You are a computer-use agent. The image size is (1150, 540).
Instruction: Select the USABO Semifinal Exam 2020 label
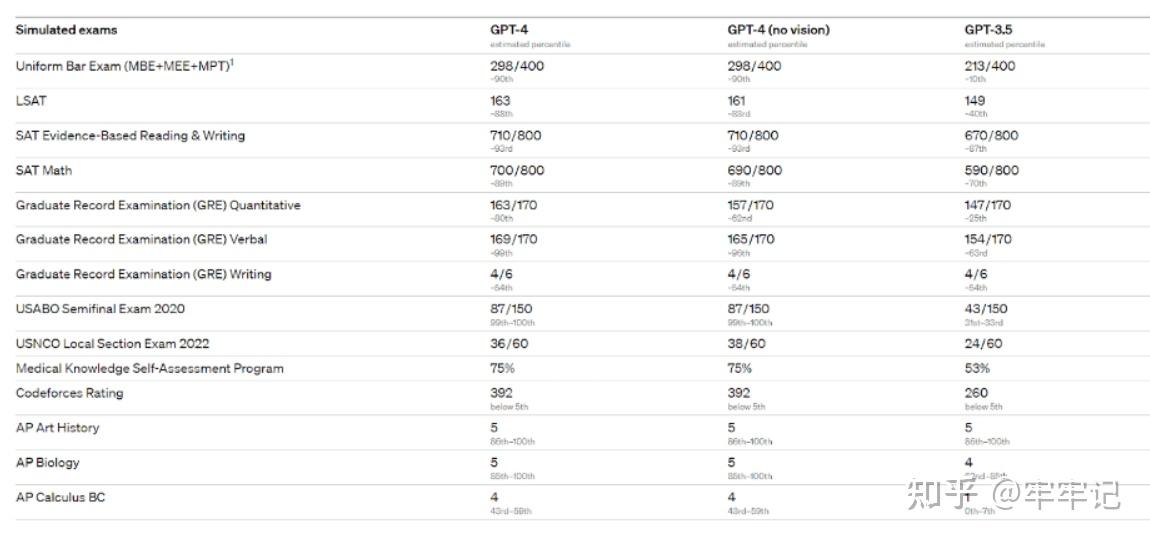100,309
